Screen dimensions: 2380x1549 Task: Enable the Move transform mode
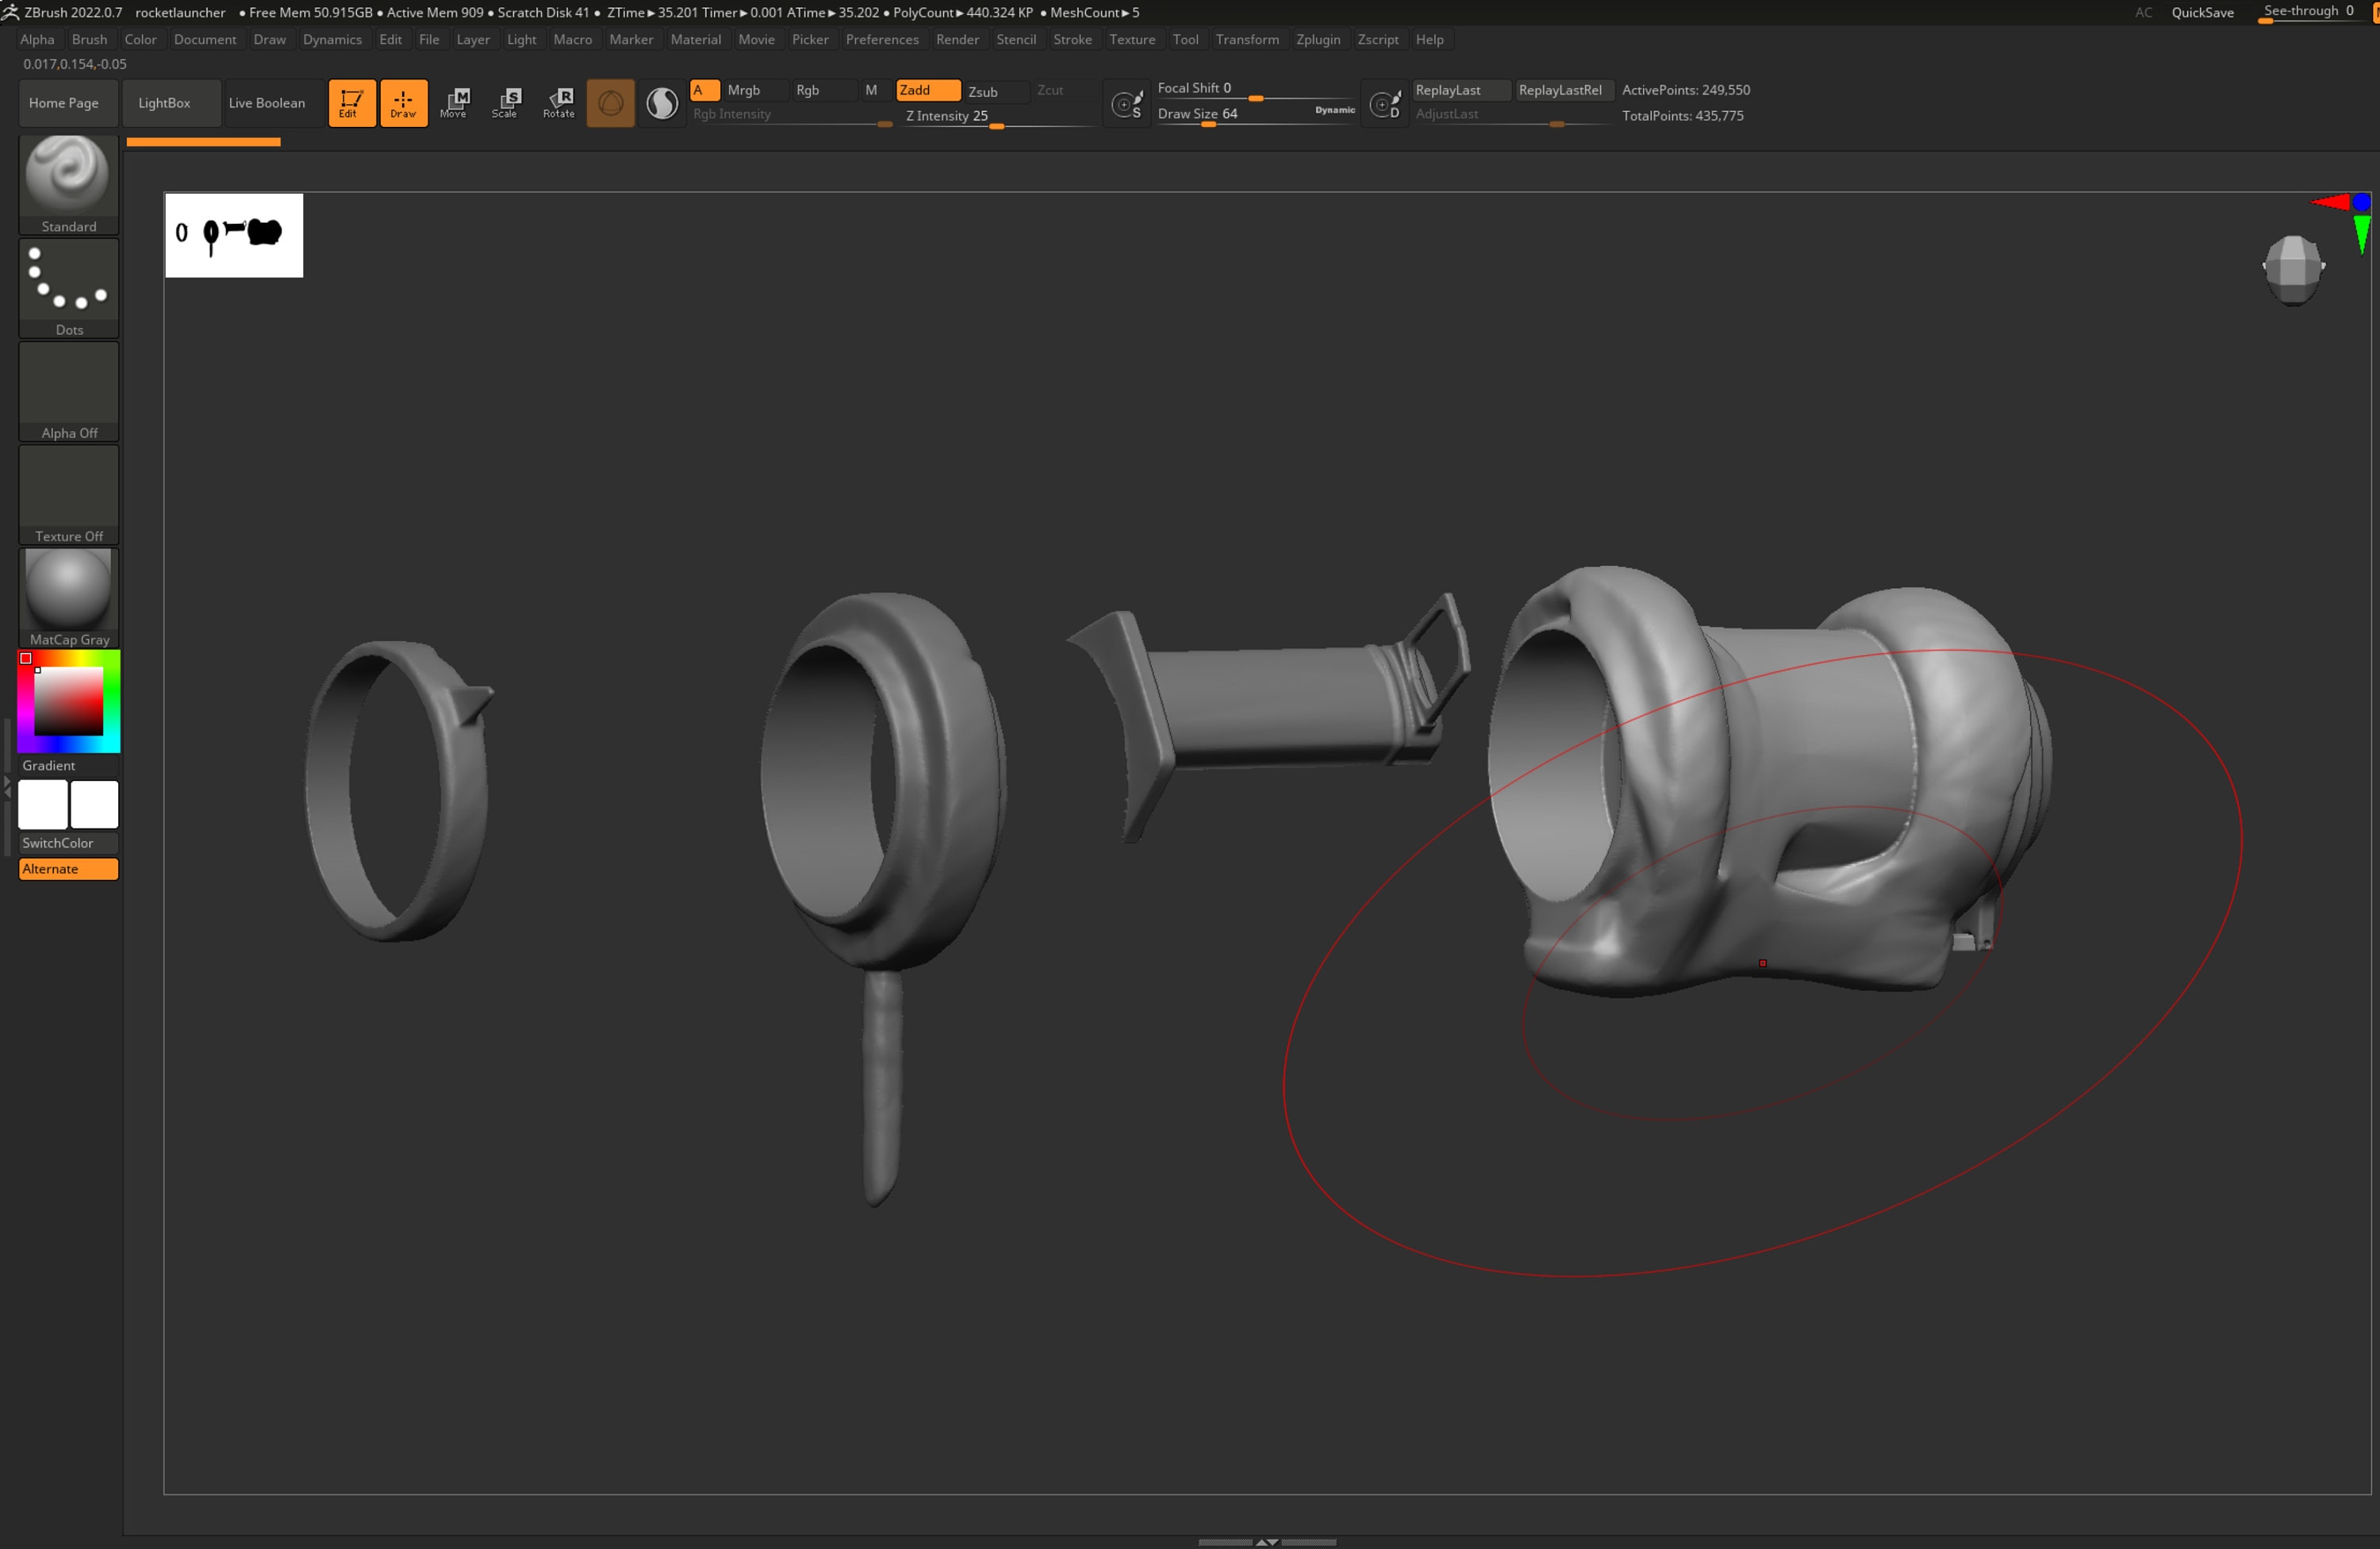tap(455, 102)
